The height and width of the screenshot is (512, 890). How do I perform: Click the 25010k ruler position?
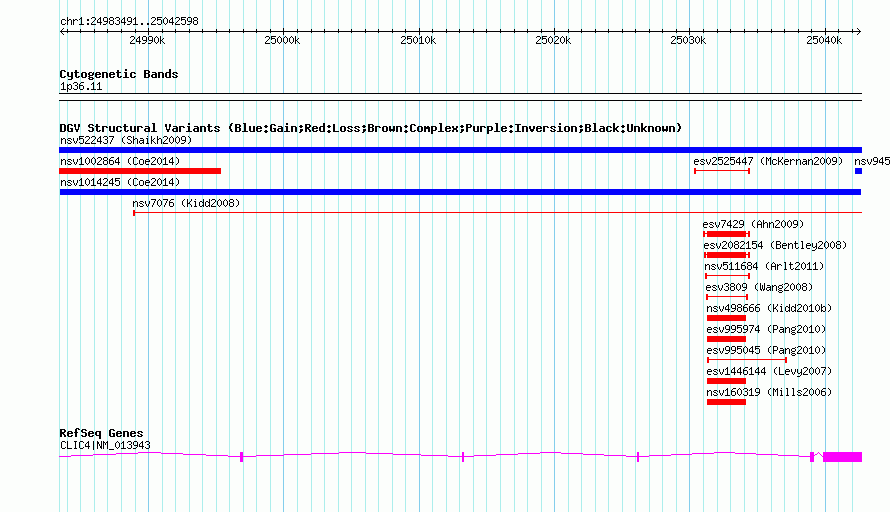point(418,40)
